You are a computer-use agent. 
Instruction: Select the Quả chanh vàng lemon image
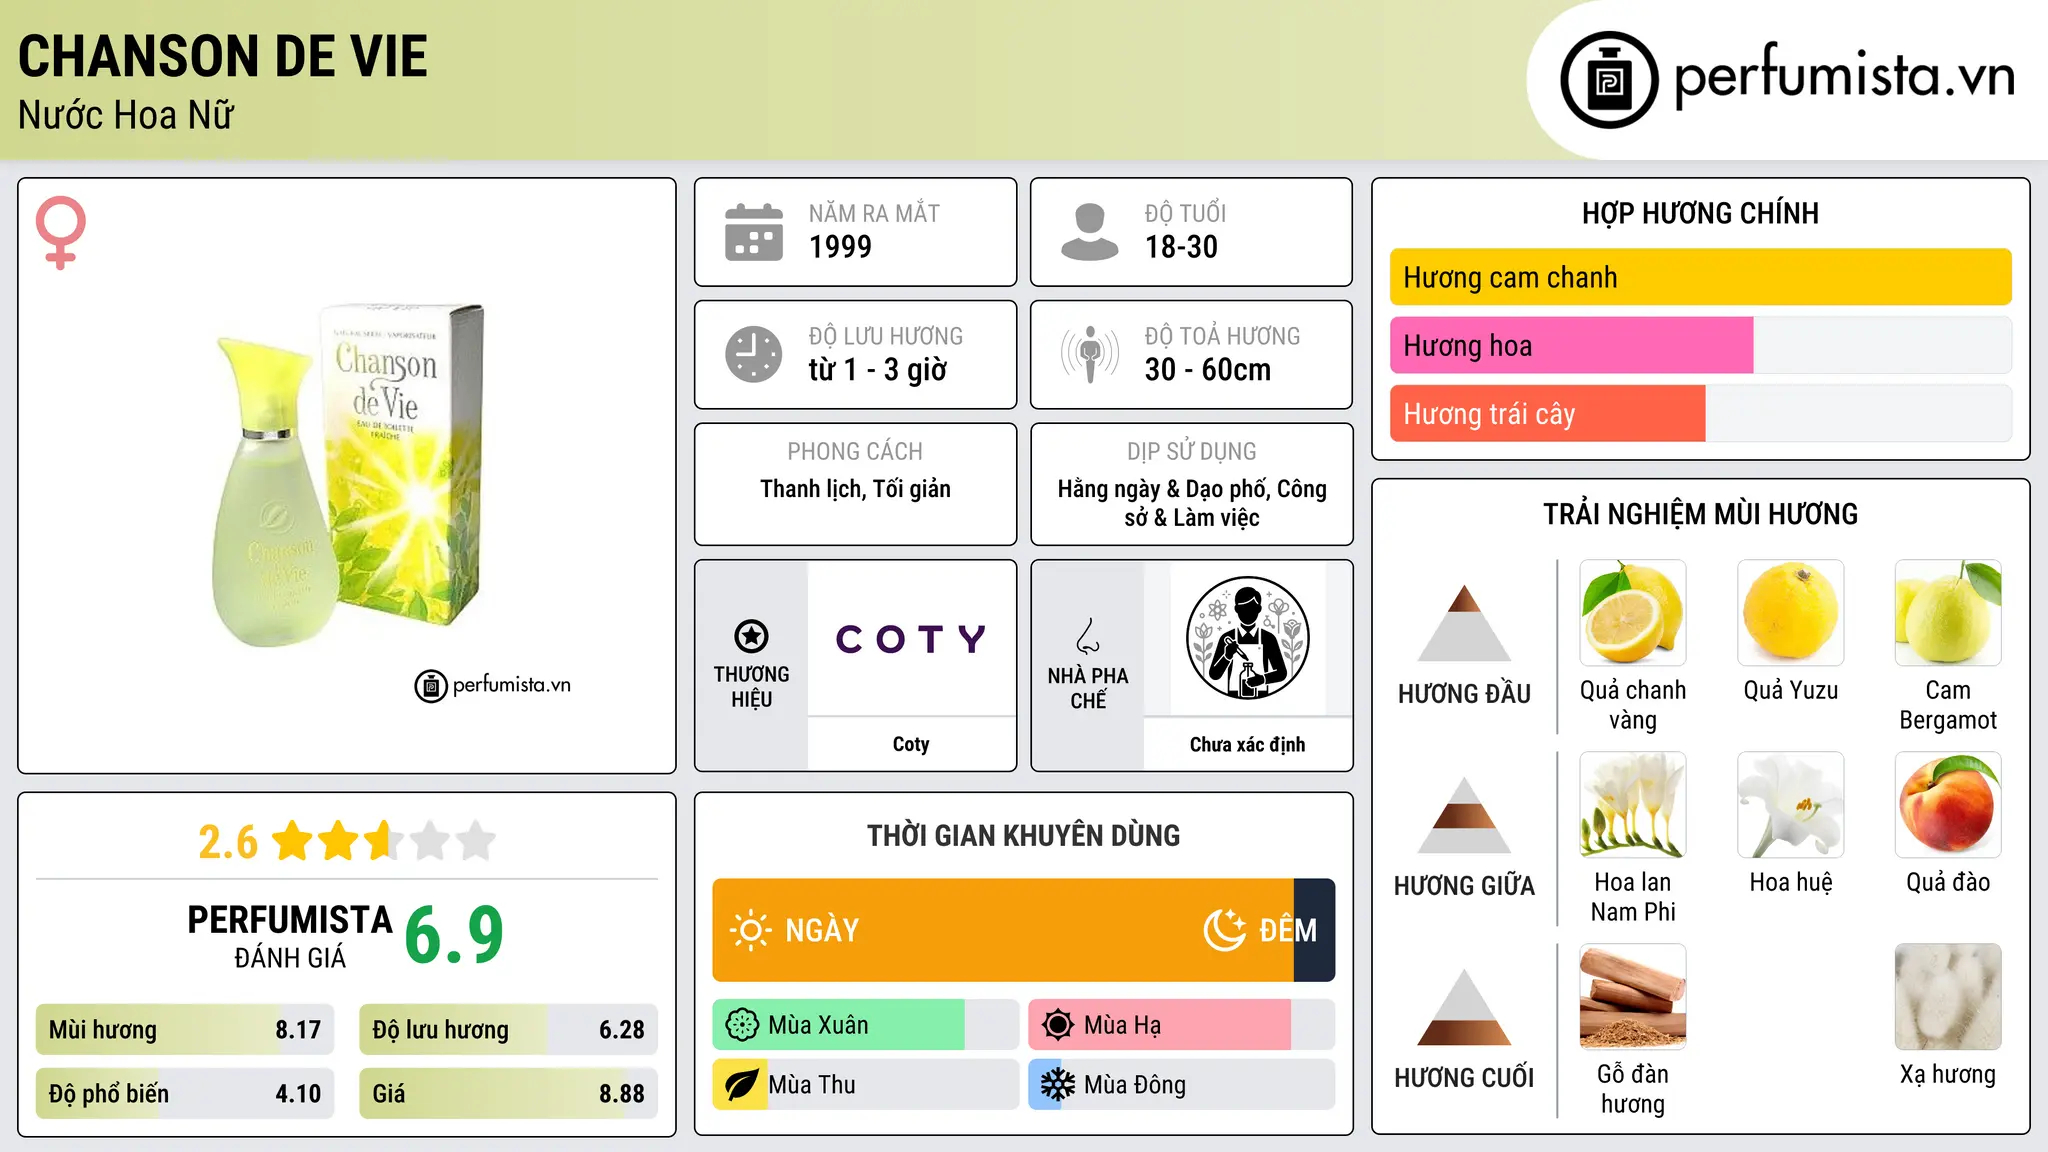[x=1633, y=613]
